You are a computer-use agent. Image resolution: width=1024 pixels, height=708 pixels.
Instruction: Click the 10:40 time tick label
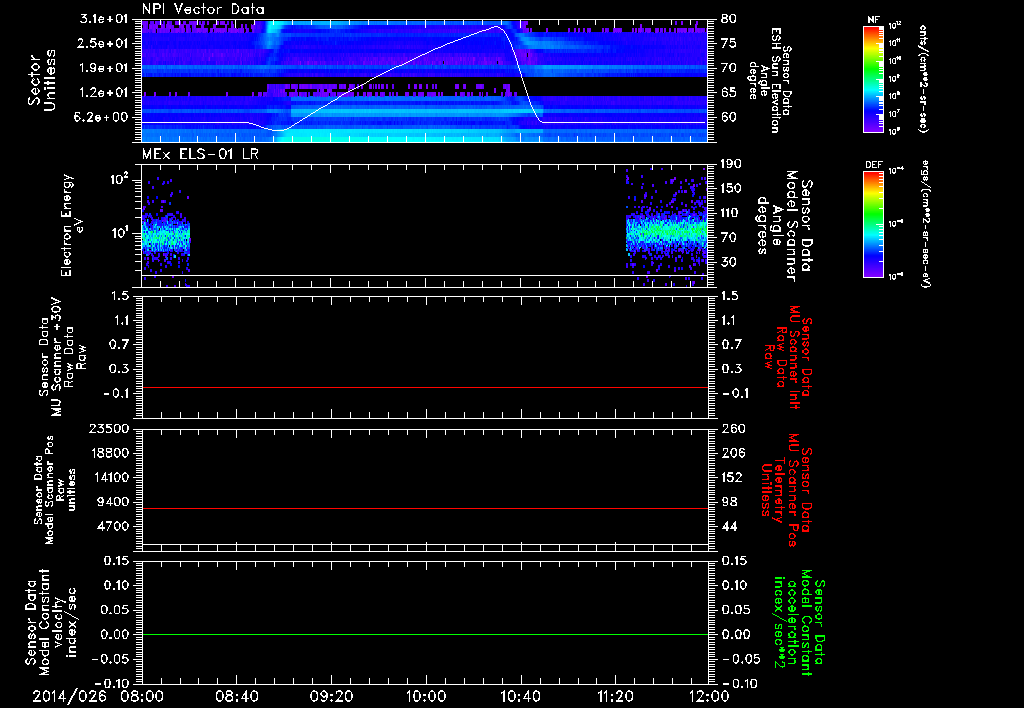(520, 696)
